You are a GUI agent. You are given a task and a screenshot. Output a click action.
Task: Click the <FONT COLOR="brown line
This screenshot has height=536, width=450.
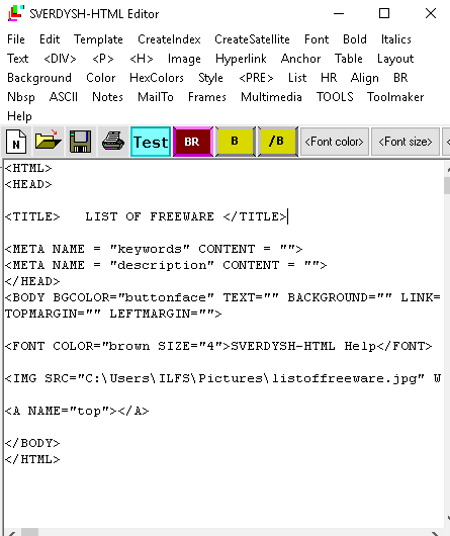219,346
